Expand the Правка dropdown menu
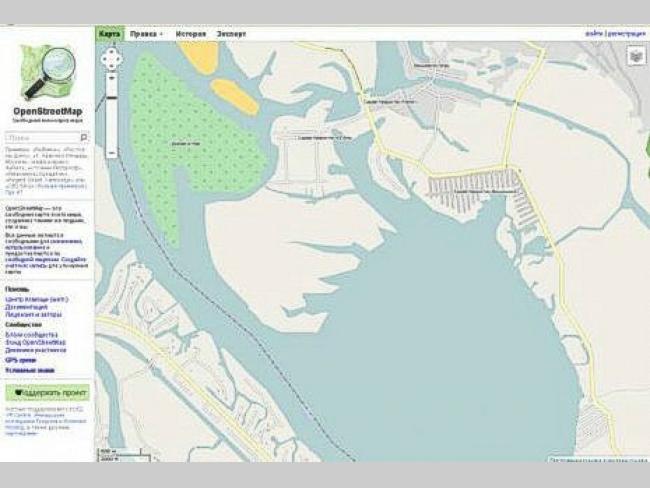Viewport: 650px width, 488px height. click(146, 34)
